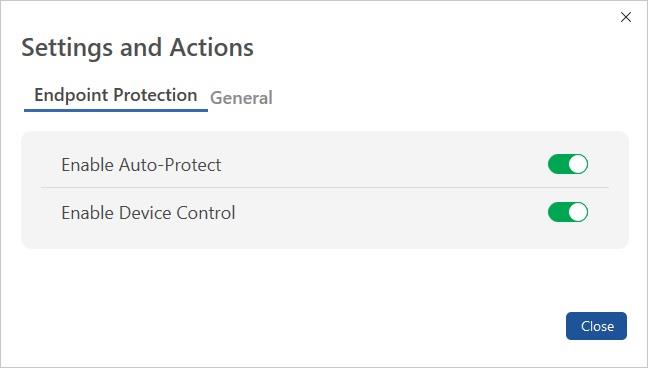Click the green area of Auto-Protect switch
This screenshot has width=648, height=368.
[x=558, y=164]
